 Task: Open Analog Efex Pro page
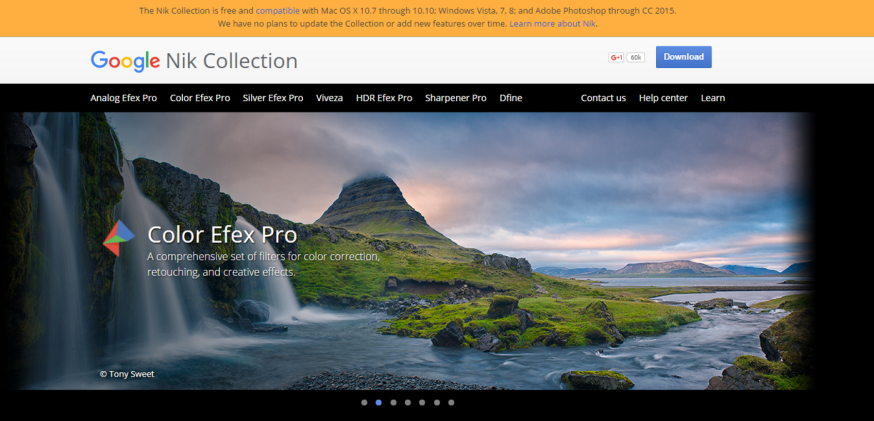(124, 98)
